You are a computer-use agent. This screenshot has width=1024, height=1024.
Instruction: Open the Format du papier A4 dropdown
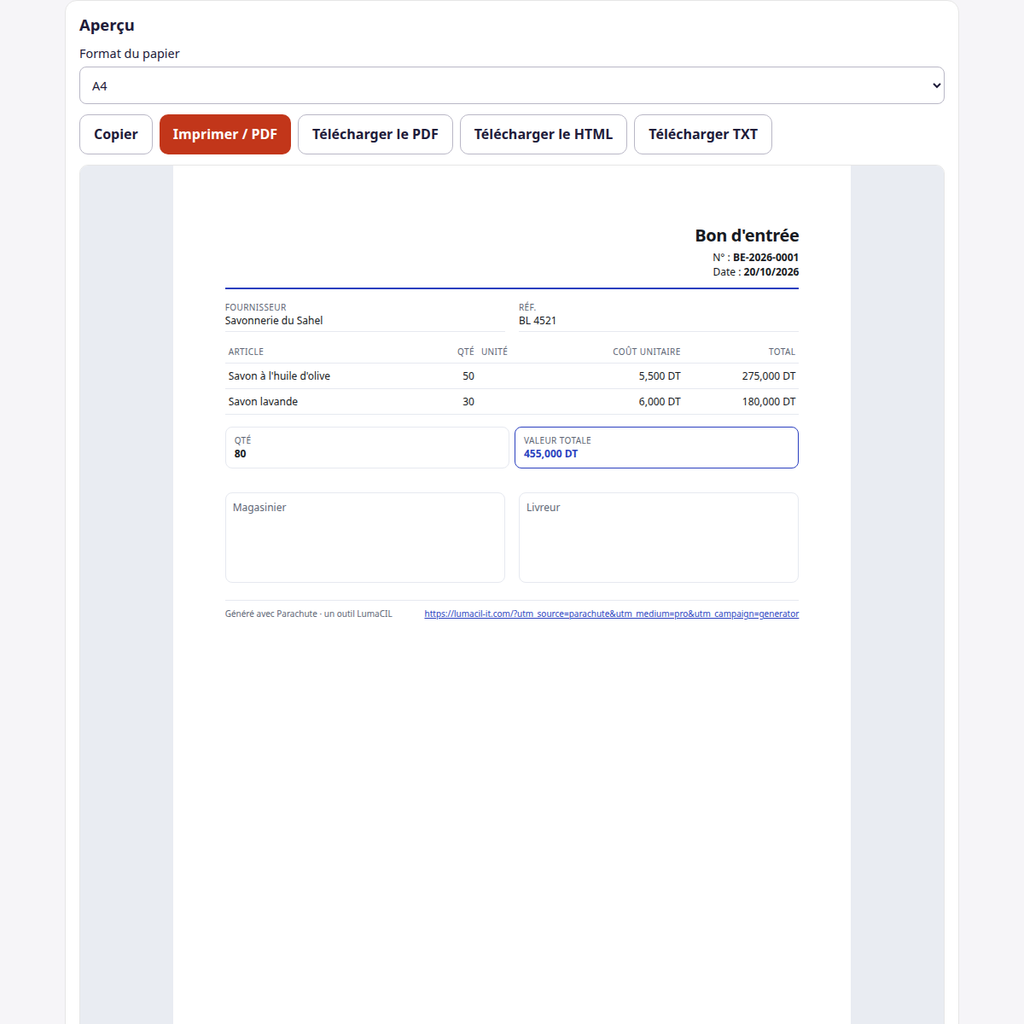[511, 86]
